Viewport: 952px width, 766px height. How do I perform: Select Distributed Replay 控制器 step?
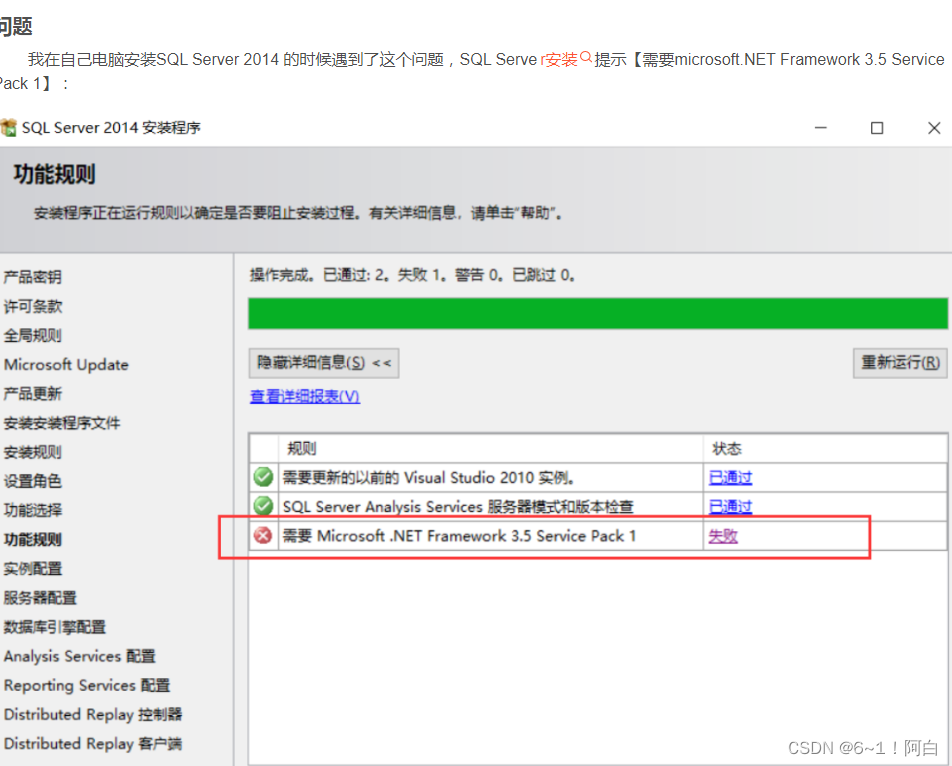point(93,714)
